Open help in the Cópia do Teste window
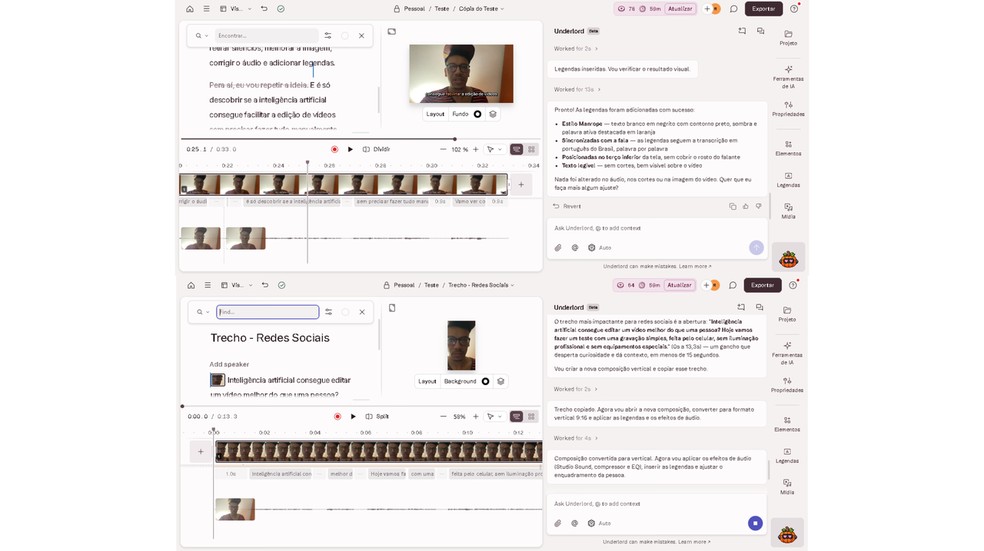This screenshot has width=984, height=551. [x=794, y=9]
